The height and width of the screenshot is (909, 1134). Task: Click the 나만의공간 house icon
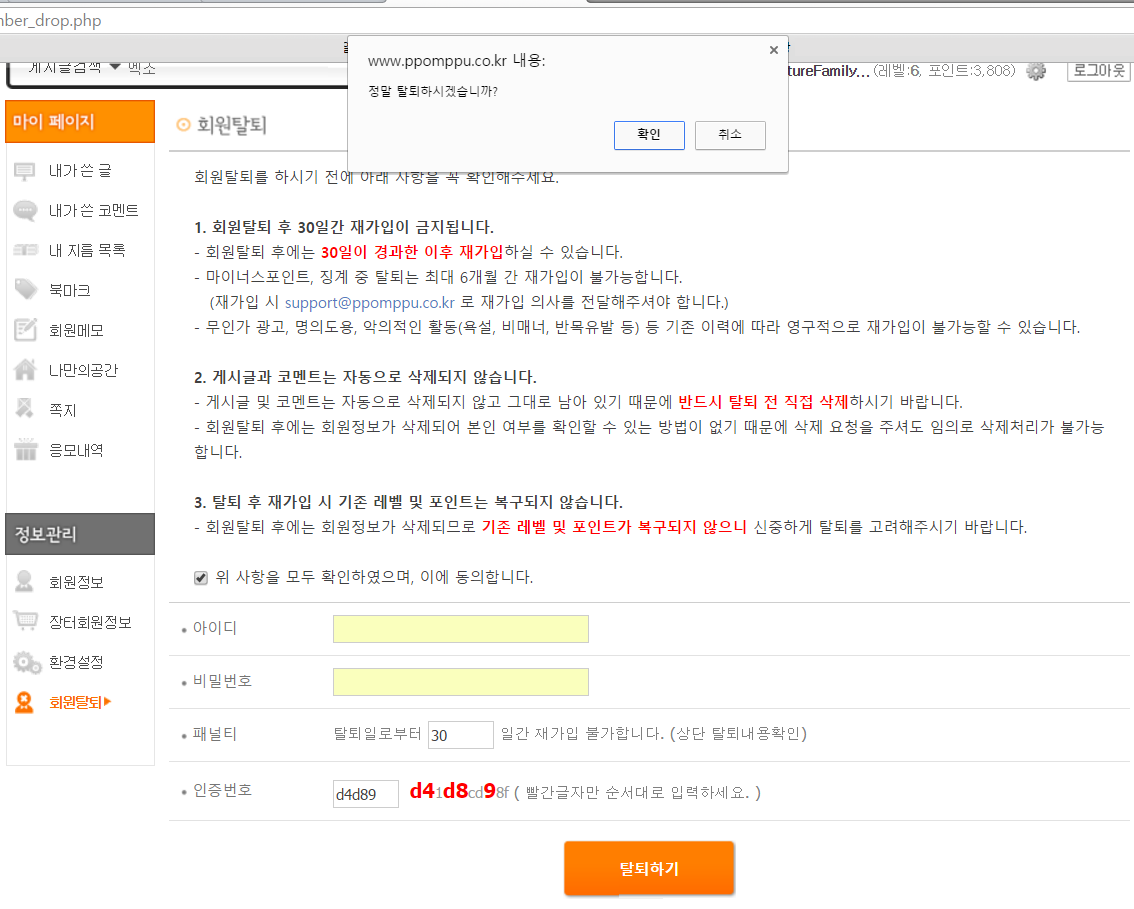(x=25, y=370)
